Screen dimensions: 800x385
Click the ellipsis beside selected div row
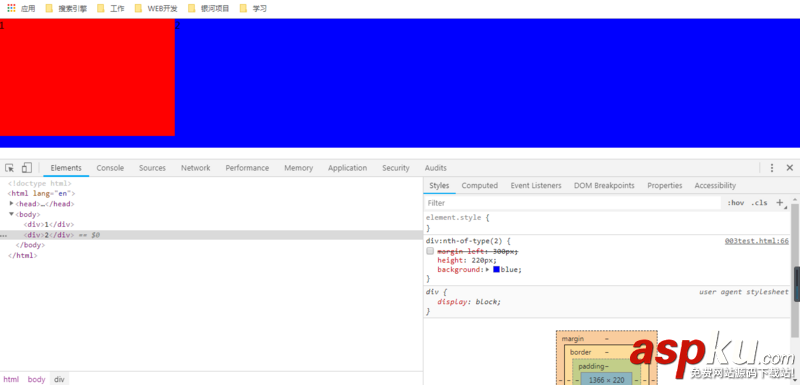click(x=4, y=235)
